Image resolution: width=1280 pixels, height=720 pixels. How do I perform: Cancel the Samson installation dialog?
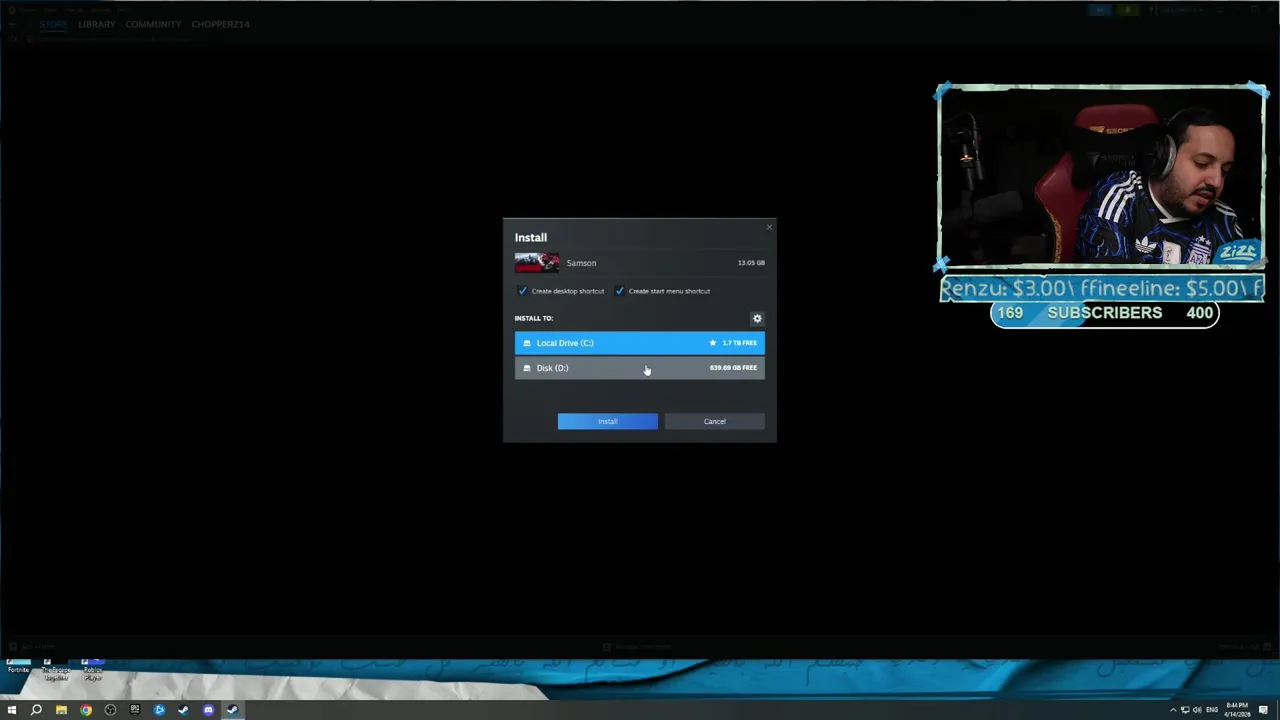click(x=714, y=421)
